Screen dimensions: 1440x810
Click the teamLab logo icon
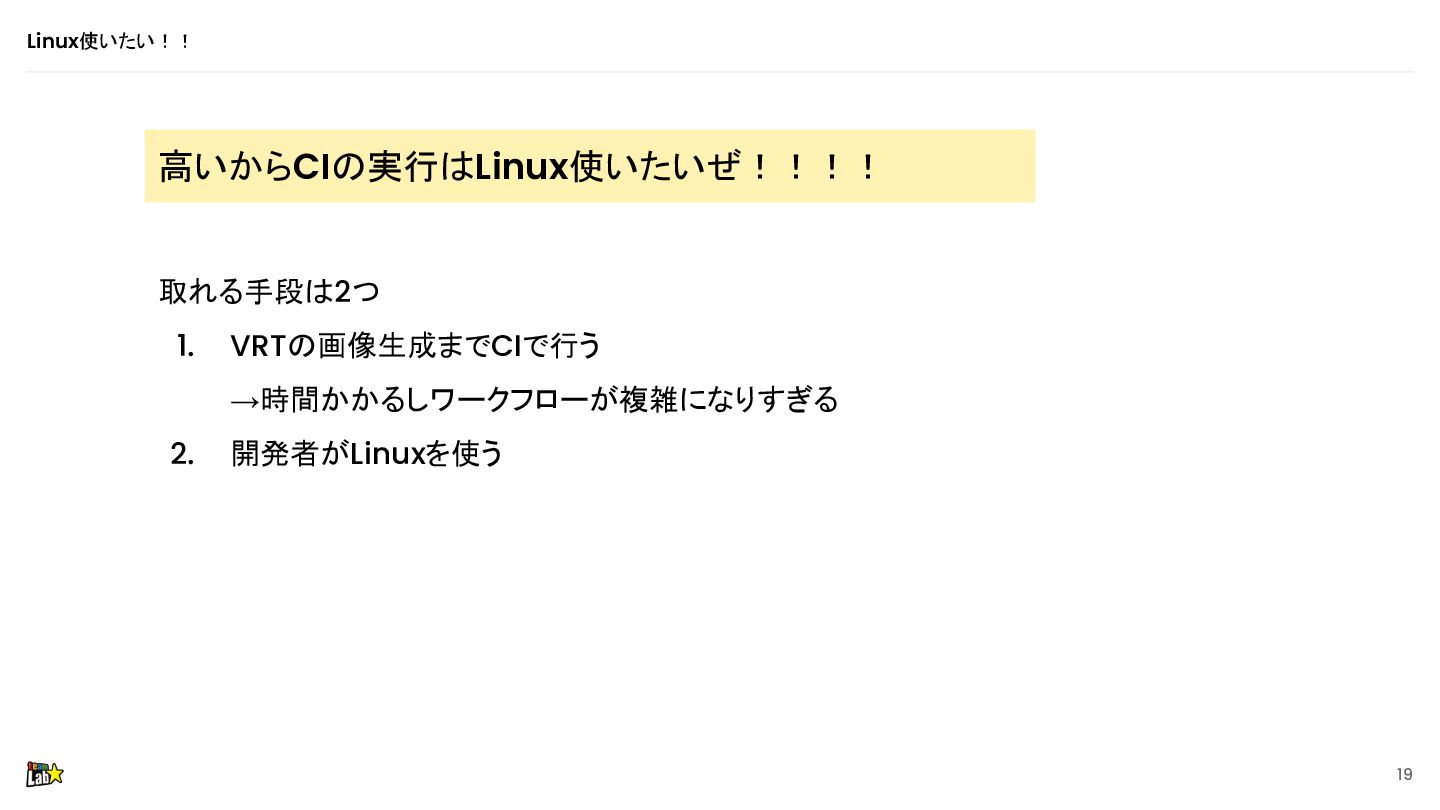point(45,773)
